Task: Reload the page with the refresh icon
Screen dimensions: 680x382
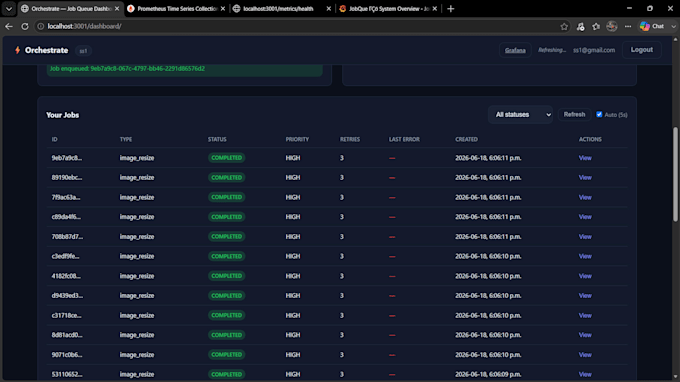Action: (25, 26)
